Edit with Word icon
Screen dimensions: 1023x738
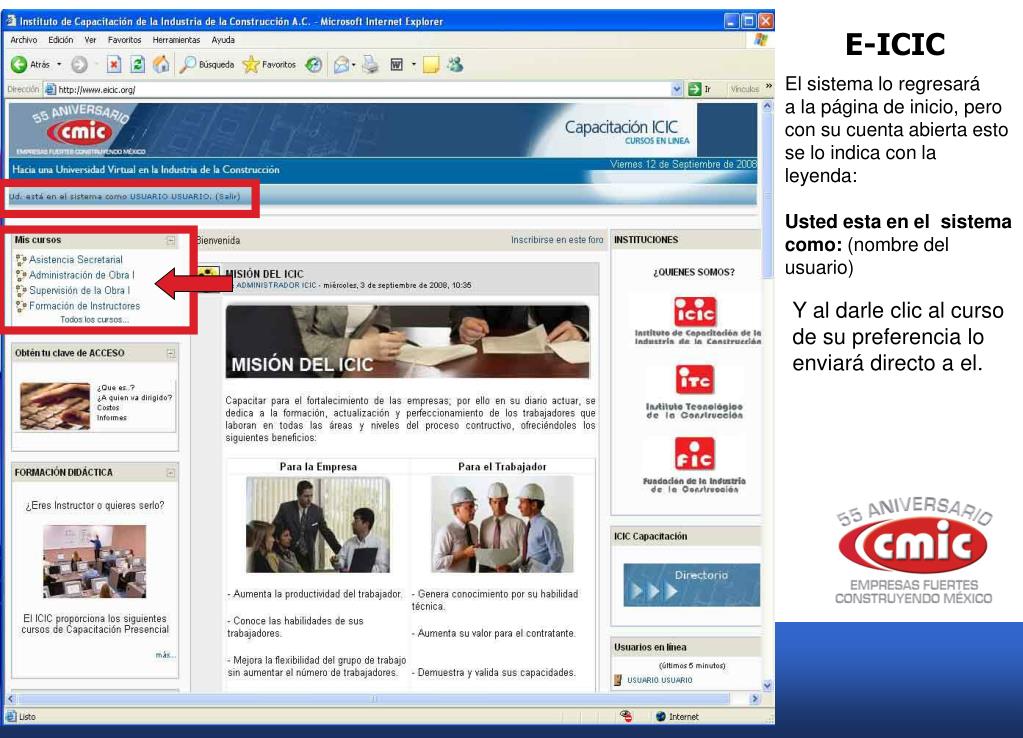click(x=396, y=64)
